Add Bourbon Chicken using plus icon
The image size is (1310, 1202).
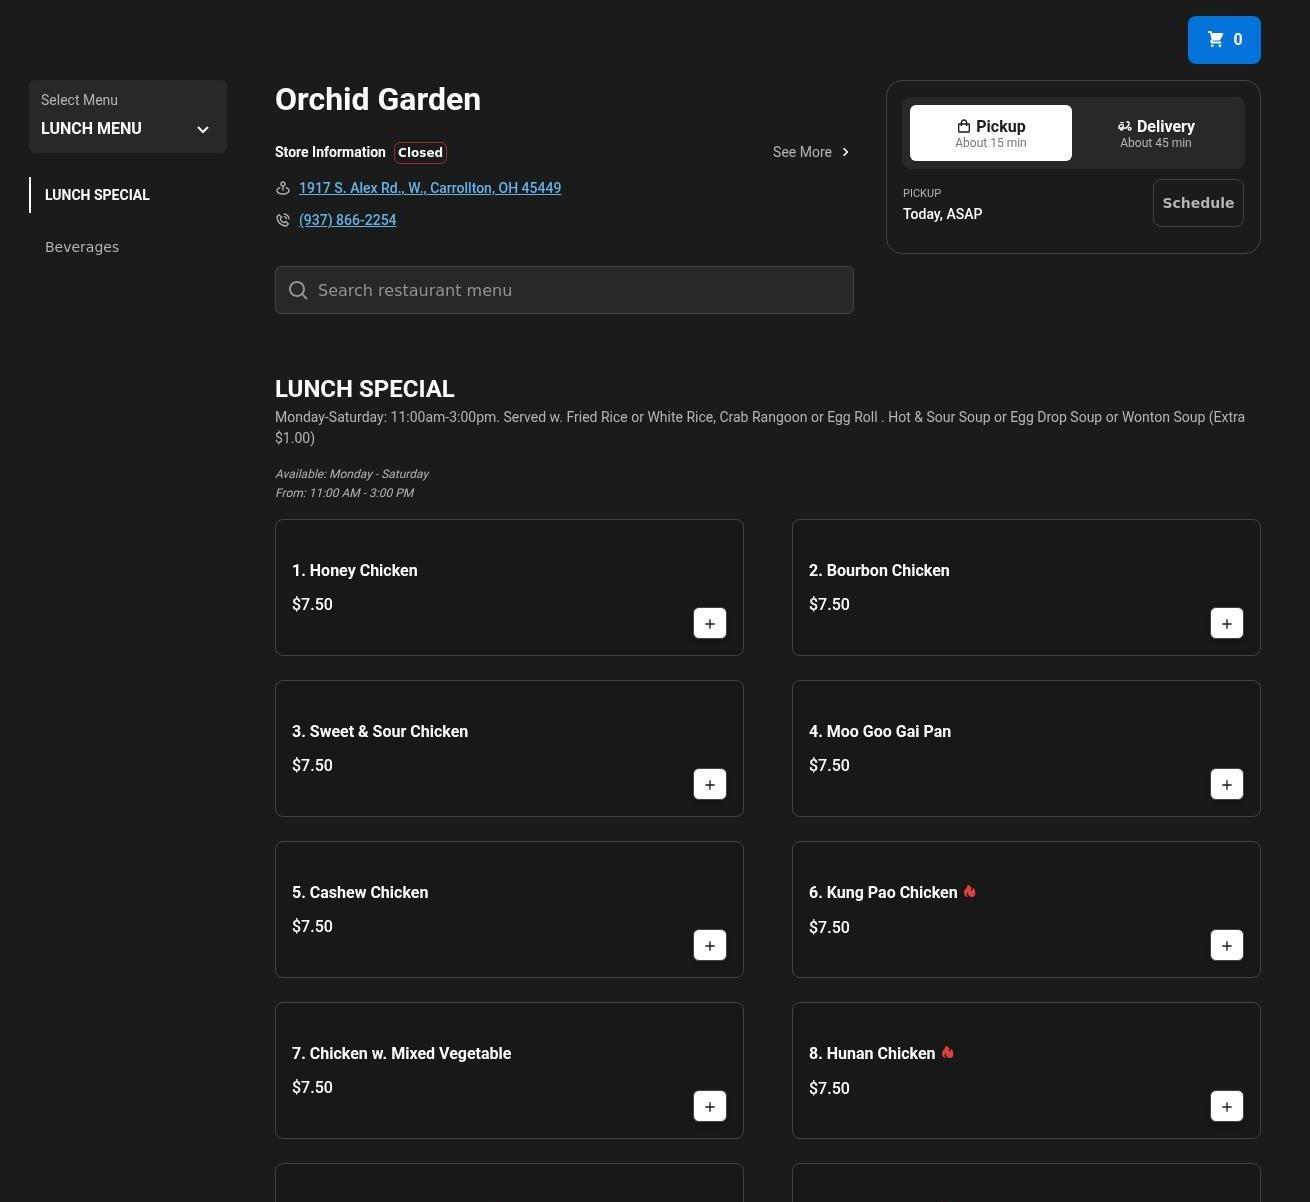click(x=1226, y=623)
